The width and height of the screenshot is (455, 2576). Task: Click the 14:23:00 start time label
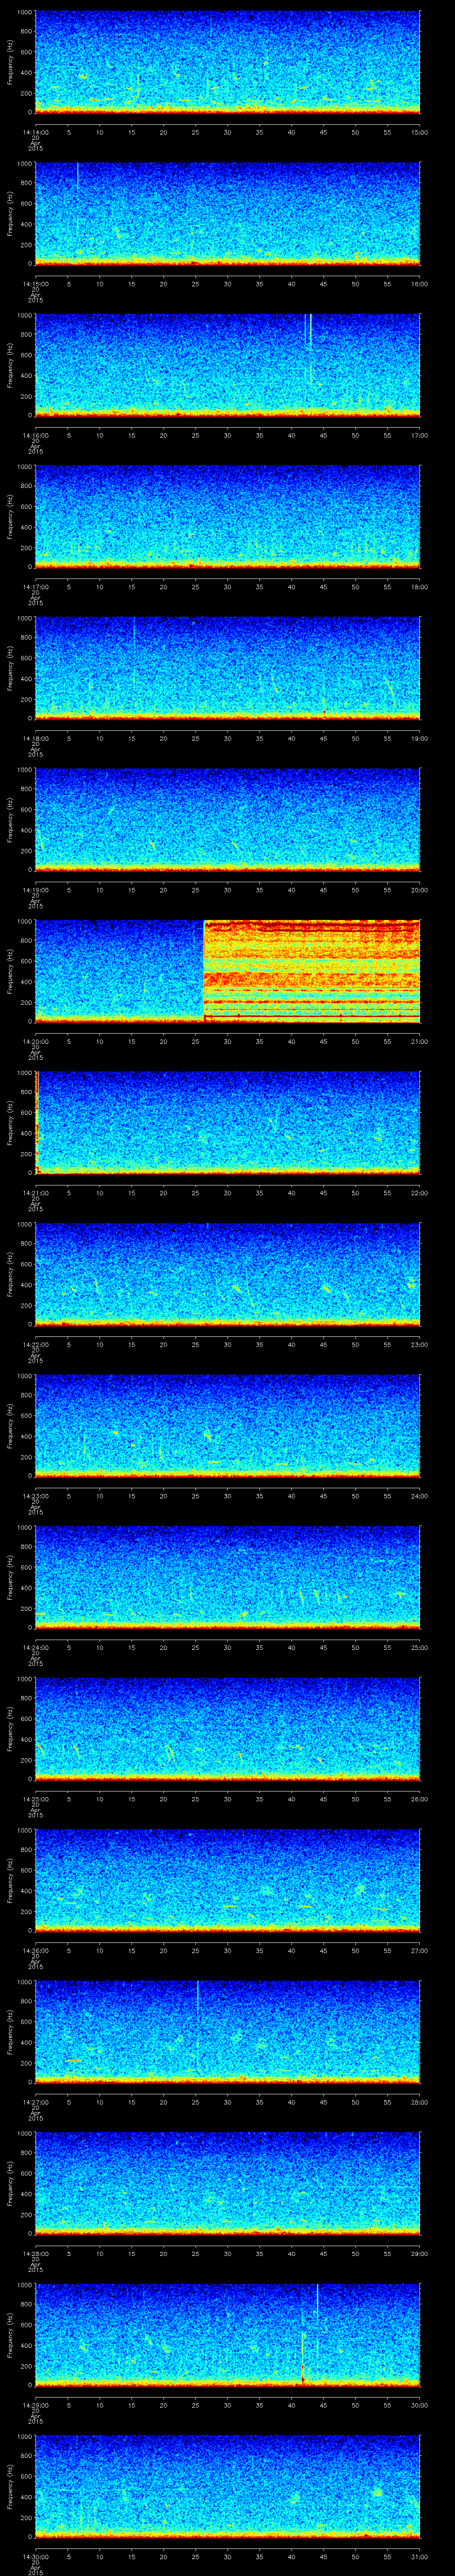coord(36,1496)
